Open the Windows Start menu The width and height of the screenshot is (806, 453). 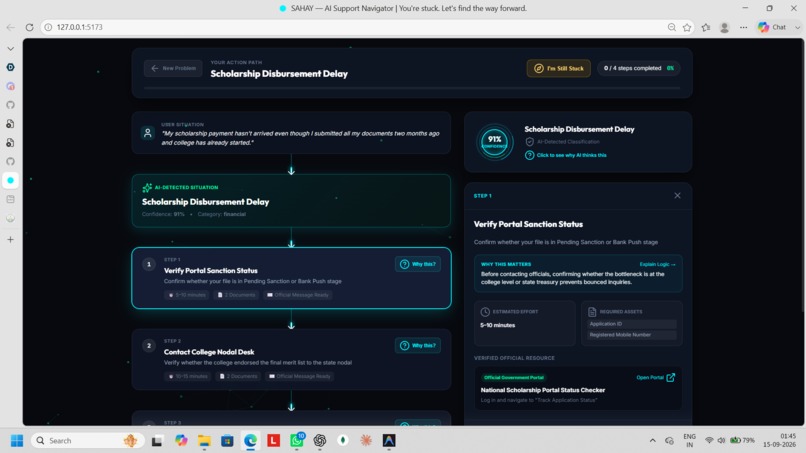(x=17, y=441)
